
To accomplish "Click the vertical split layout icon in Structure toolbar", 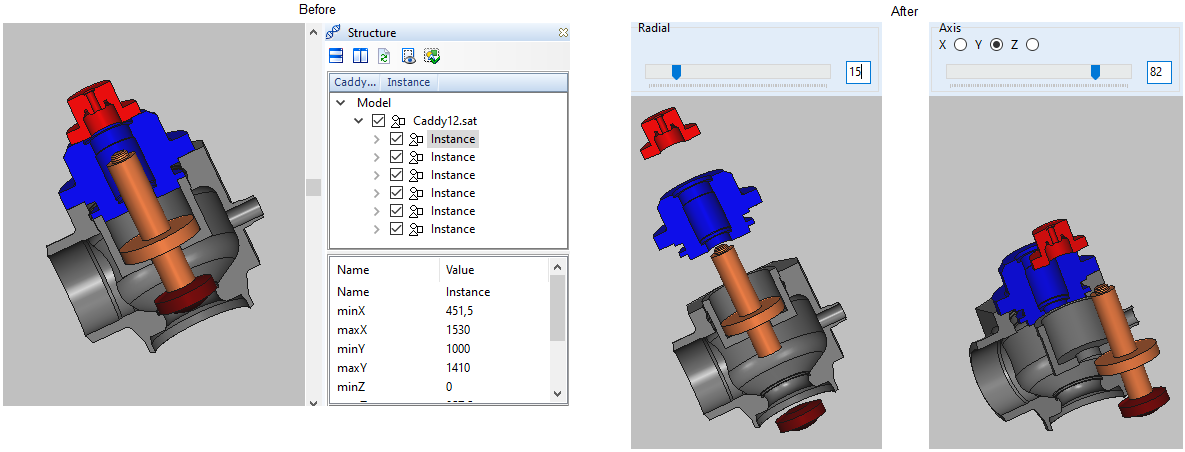I will point(359,56).
